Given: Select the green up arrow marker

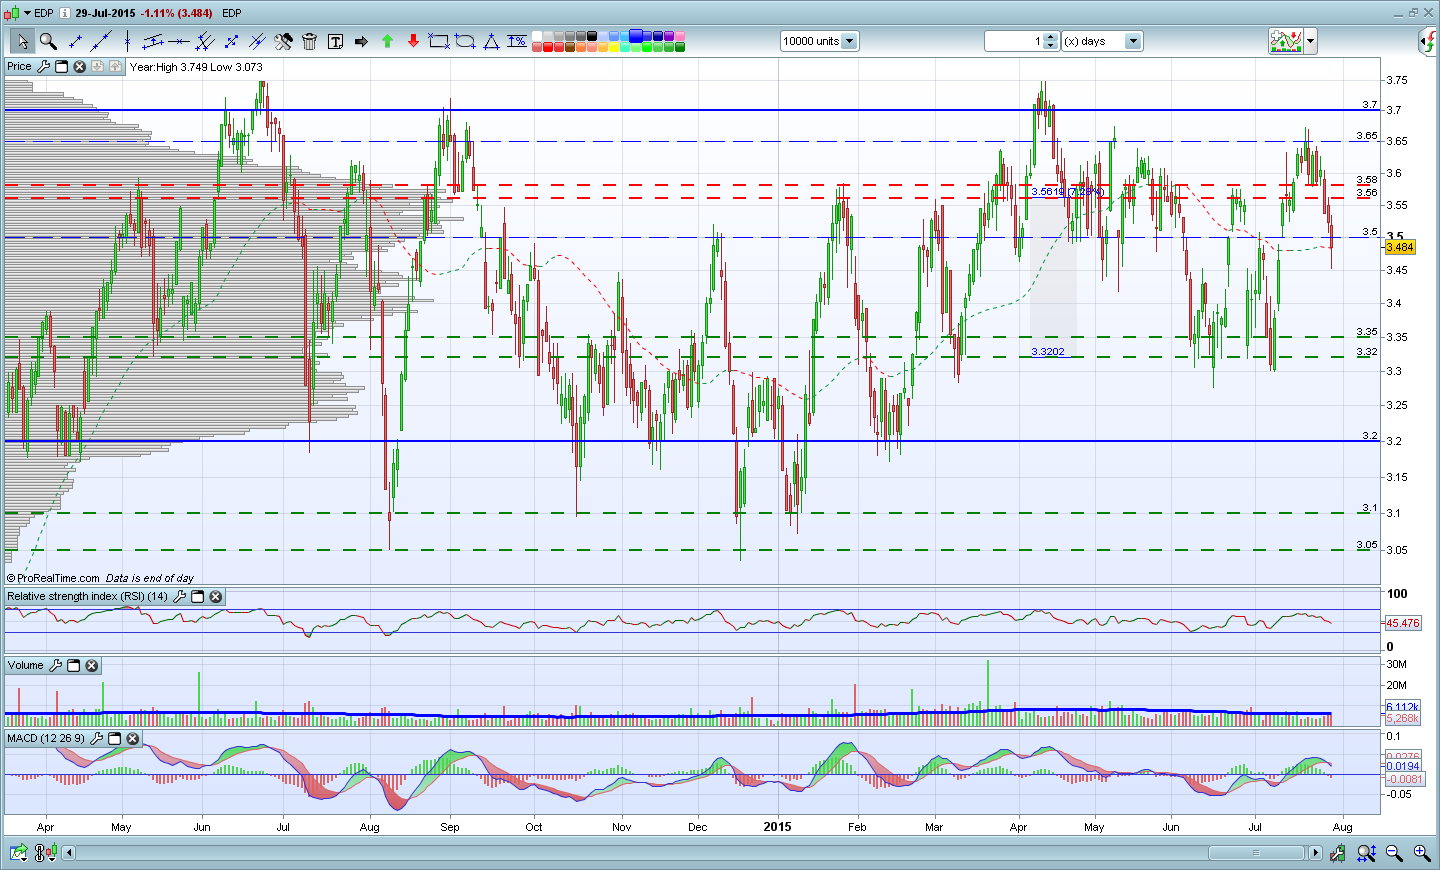Looking at the screenshot, I should point(387,41).
